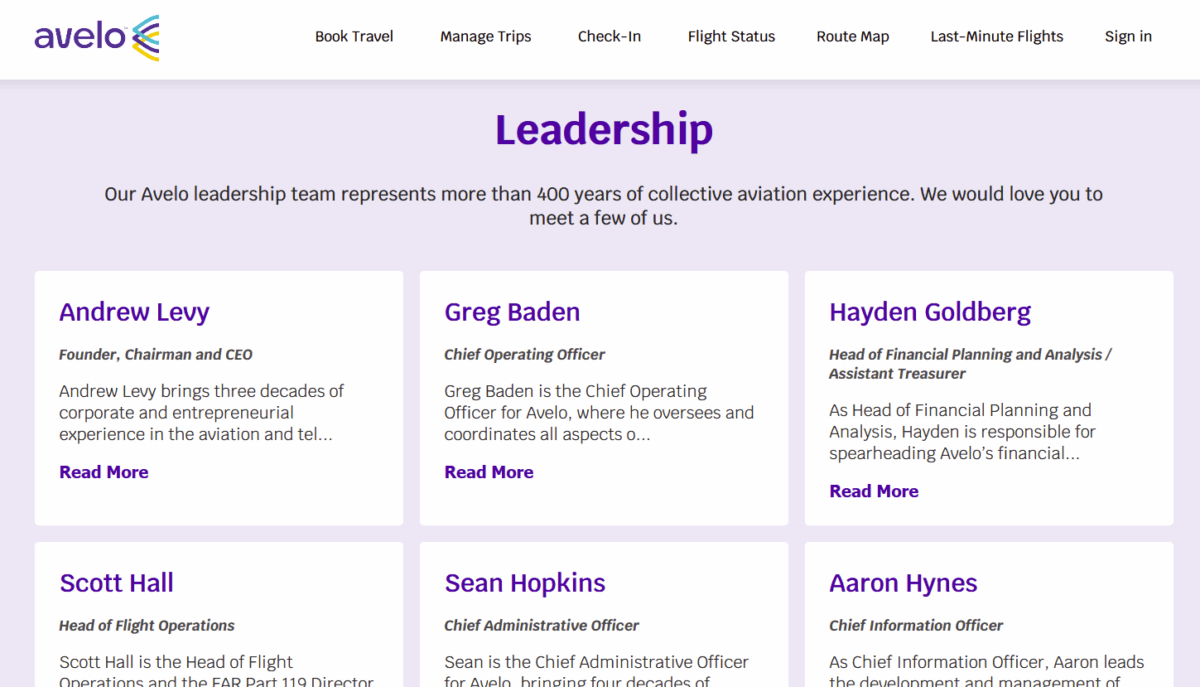Read more about Andrew Levy
Viewport: 1200px width, 687px height.
tap(104, 472)
